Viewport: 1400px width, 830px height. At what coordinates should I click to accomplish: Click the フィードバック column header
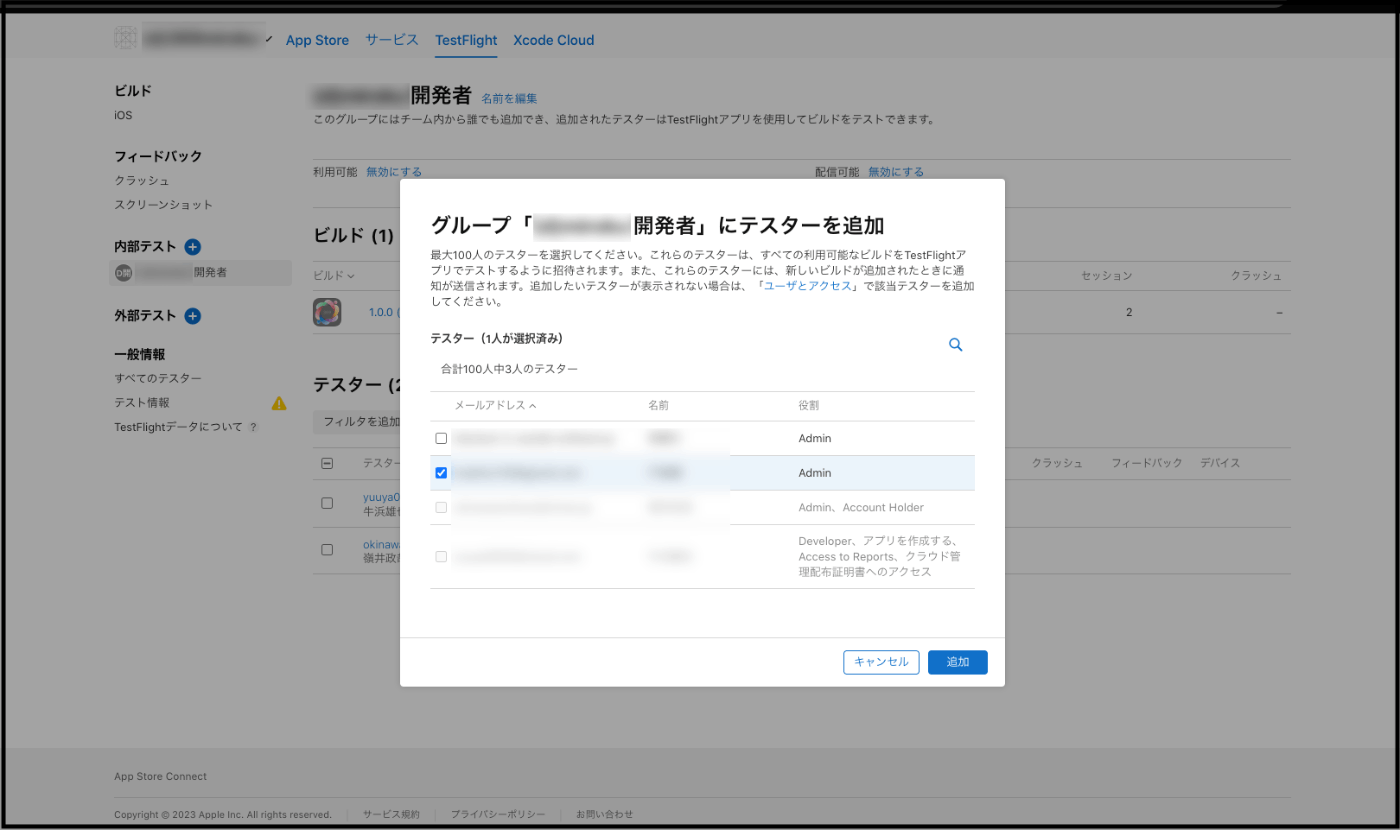click(1147, 463)
